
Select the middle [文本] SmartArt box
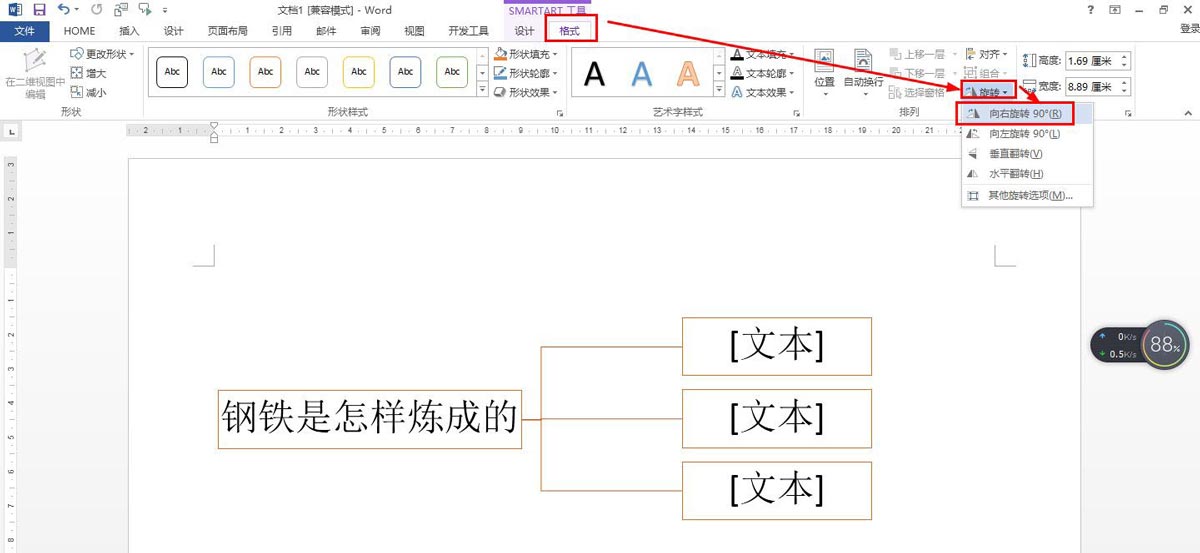[x=777, y=419]
